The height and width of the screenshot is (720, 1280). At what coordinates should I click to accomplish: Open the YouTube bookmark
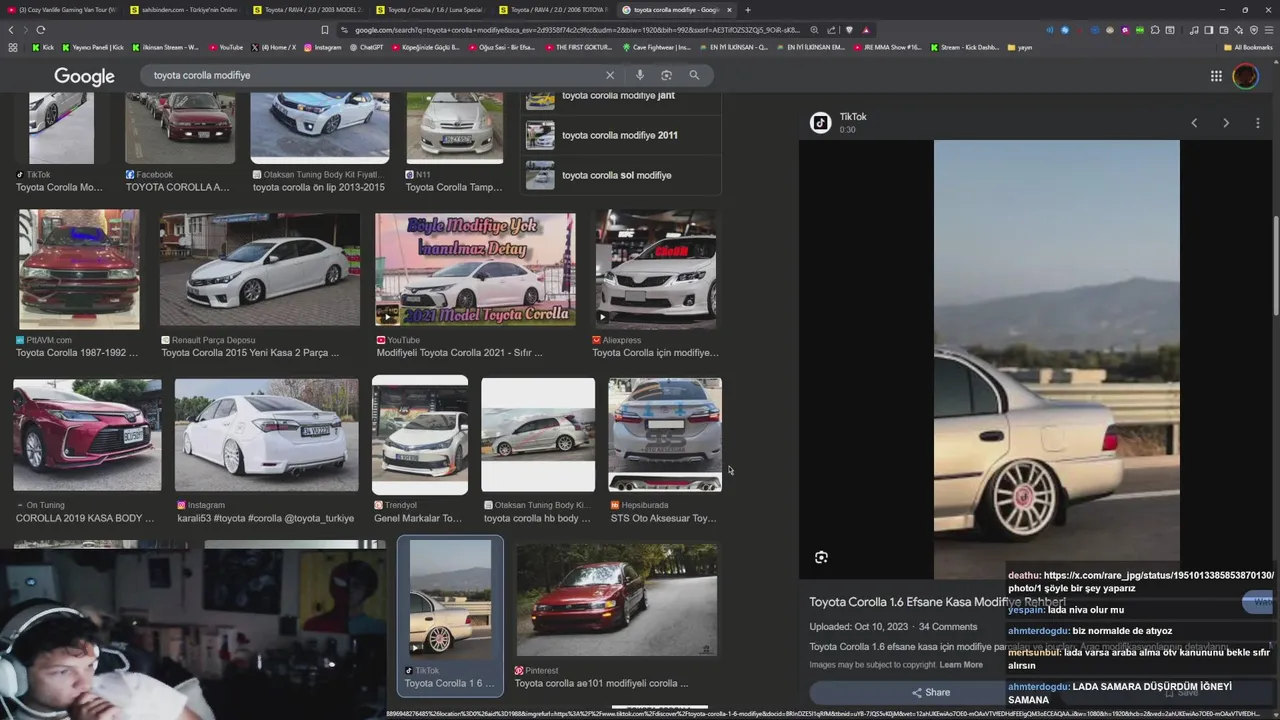tap(226, 47)
